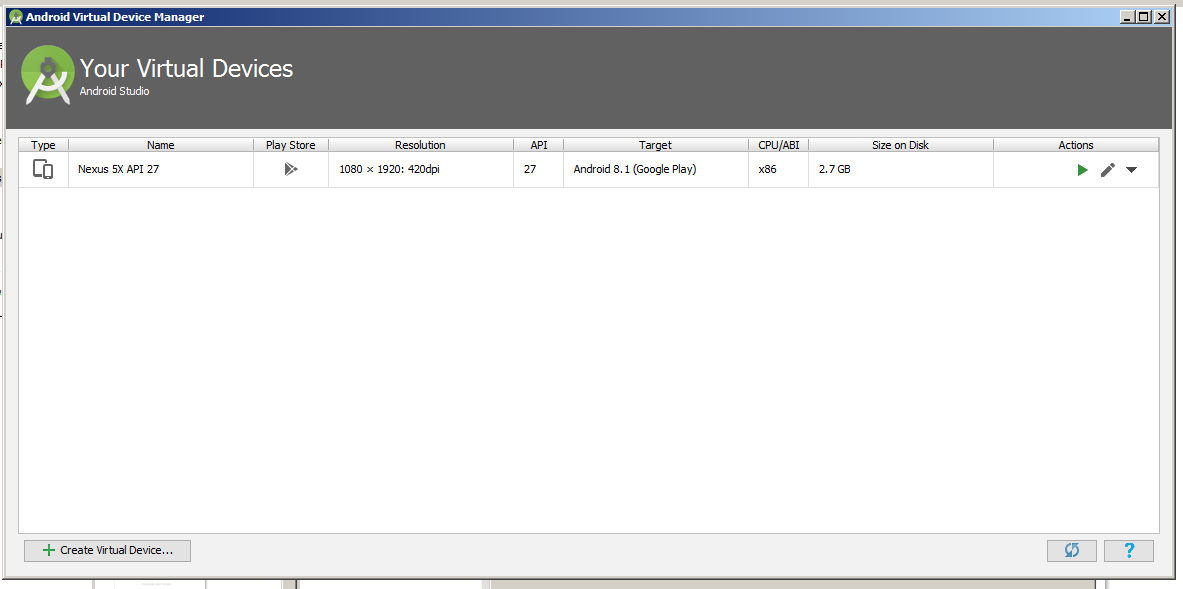
Task: Click the 1080 × 1920: 420dpi resolution cell
Action: (420, 170)
